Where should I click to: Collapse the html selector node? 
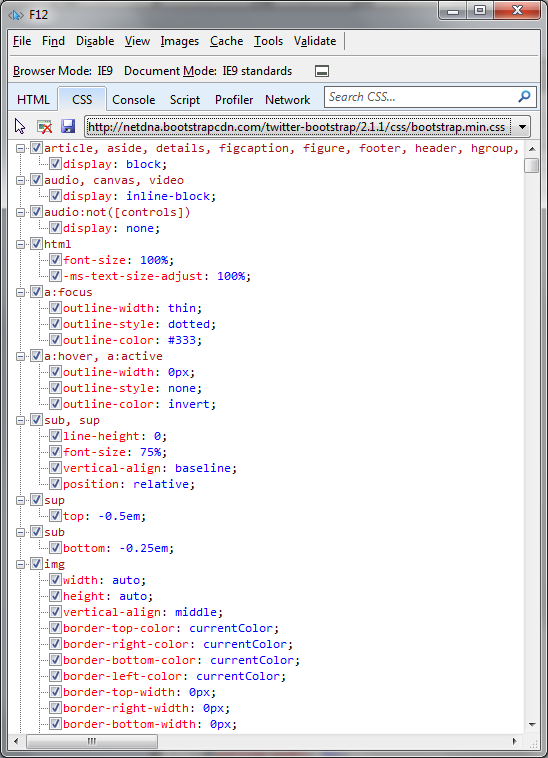pyautogui.click(x=20, y=245)
